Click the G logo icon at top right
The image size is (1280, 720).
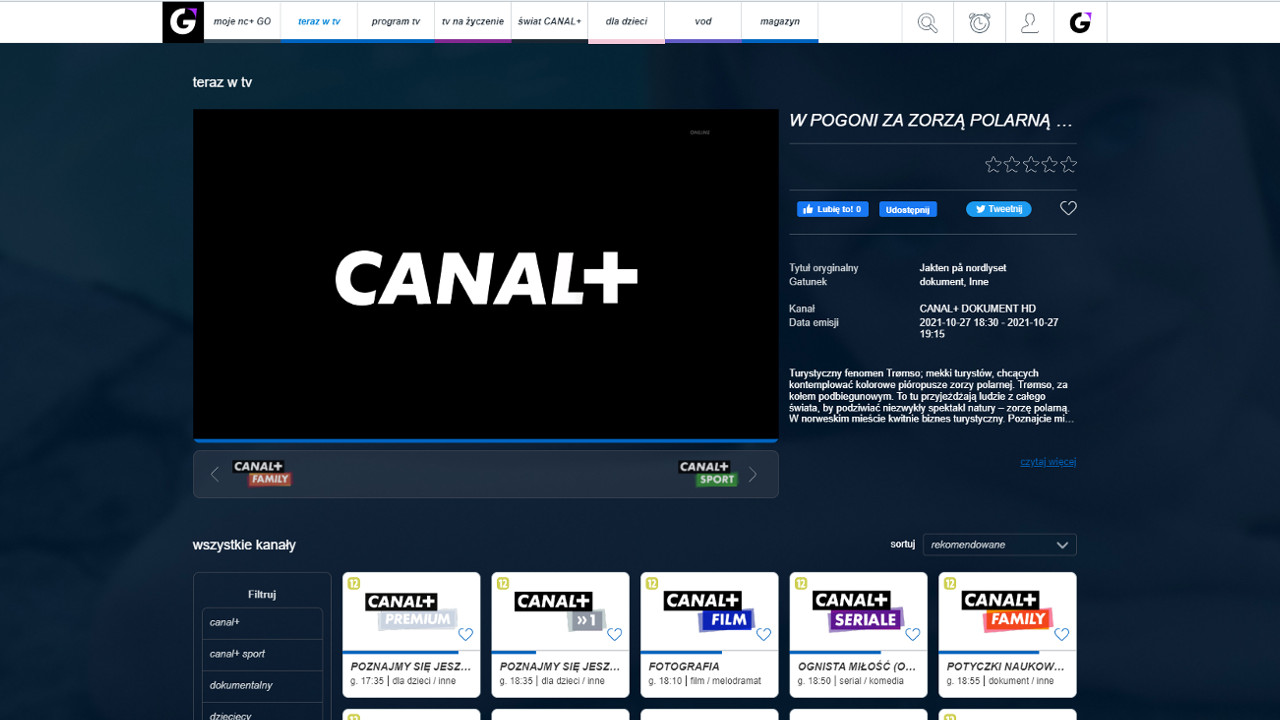(x=1080, y=22)
